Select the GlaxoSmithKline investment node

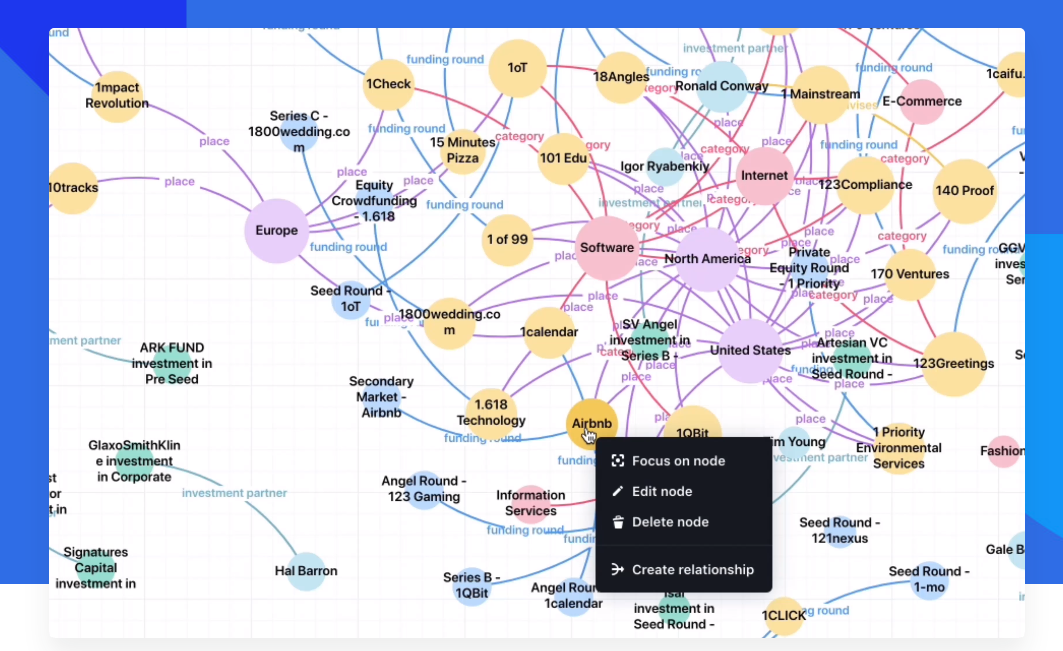coord(134,461)
